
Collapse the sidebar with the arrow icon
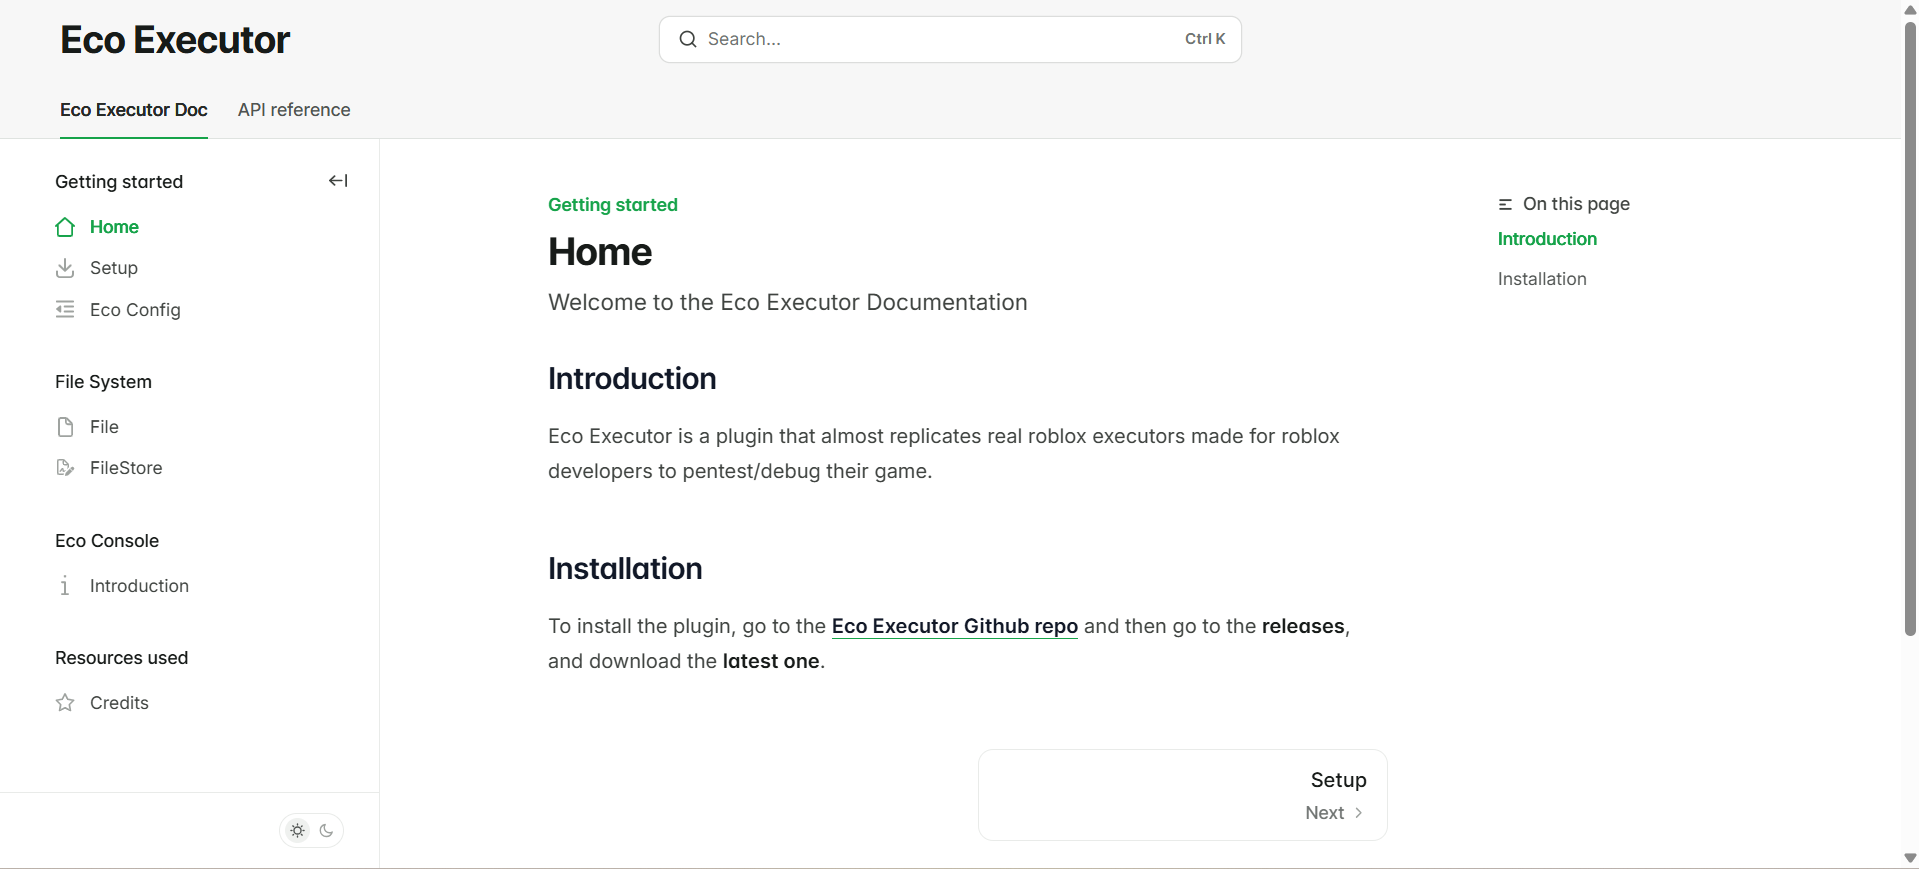coord(338,181)
